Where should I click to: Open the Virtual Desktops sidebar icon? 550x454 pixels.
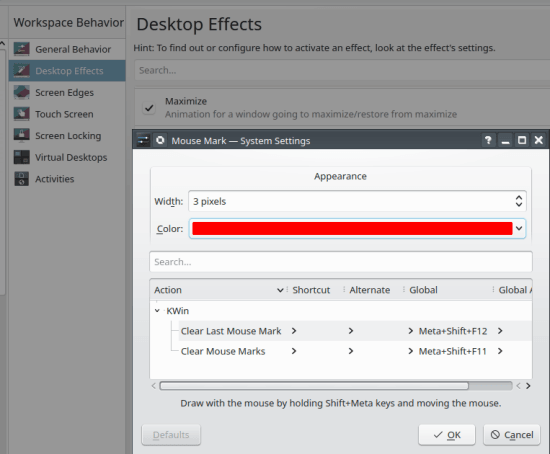pyautogui.click(x=21, y=157)
